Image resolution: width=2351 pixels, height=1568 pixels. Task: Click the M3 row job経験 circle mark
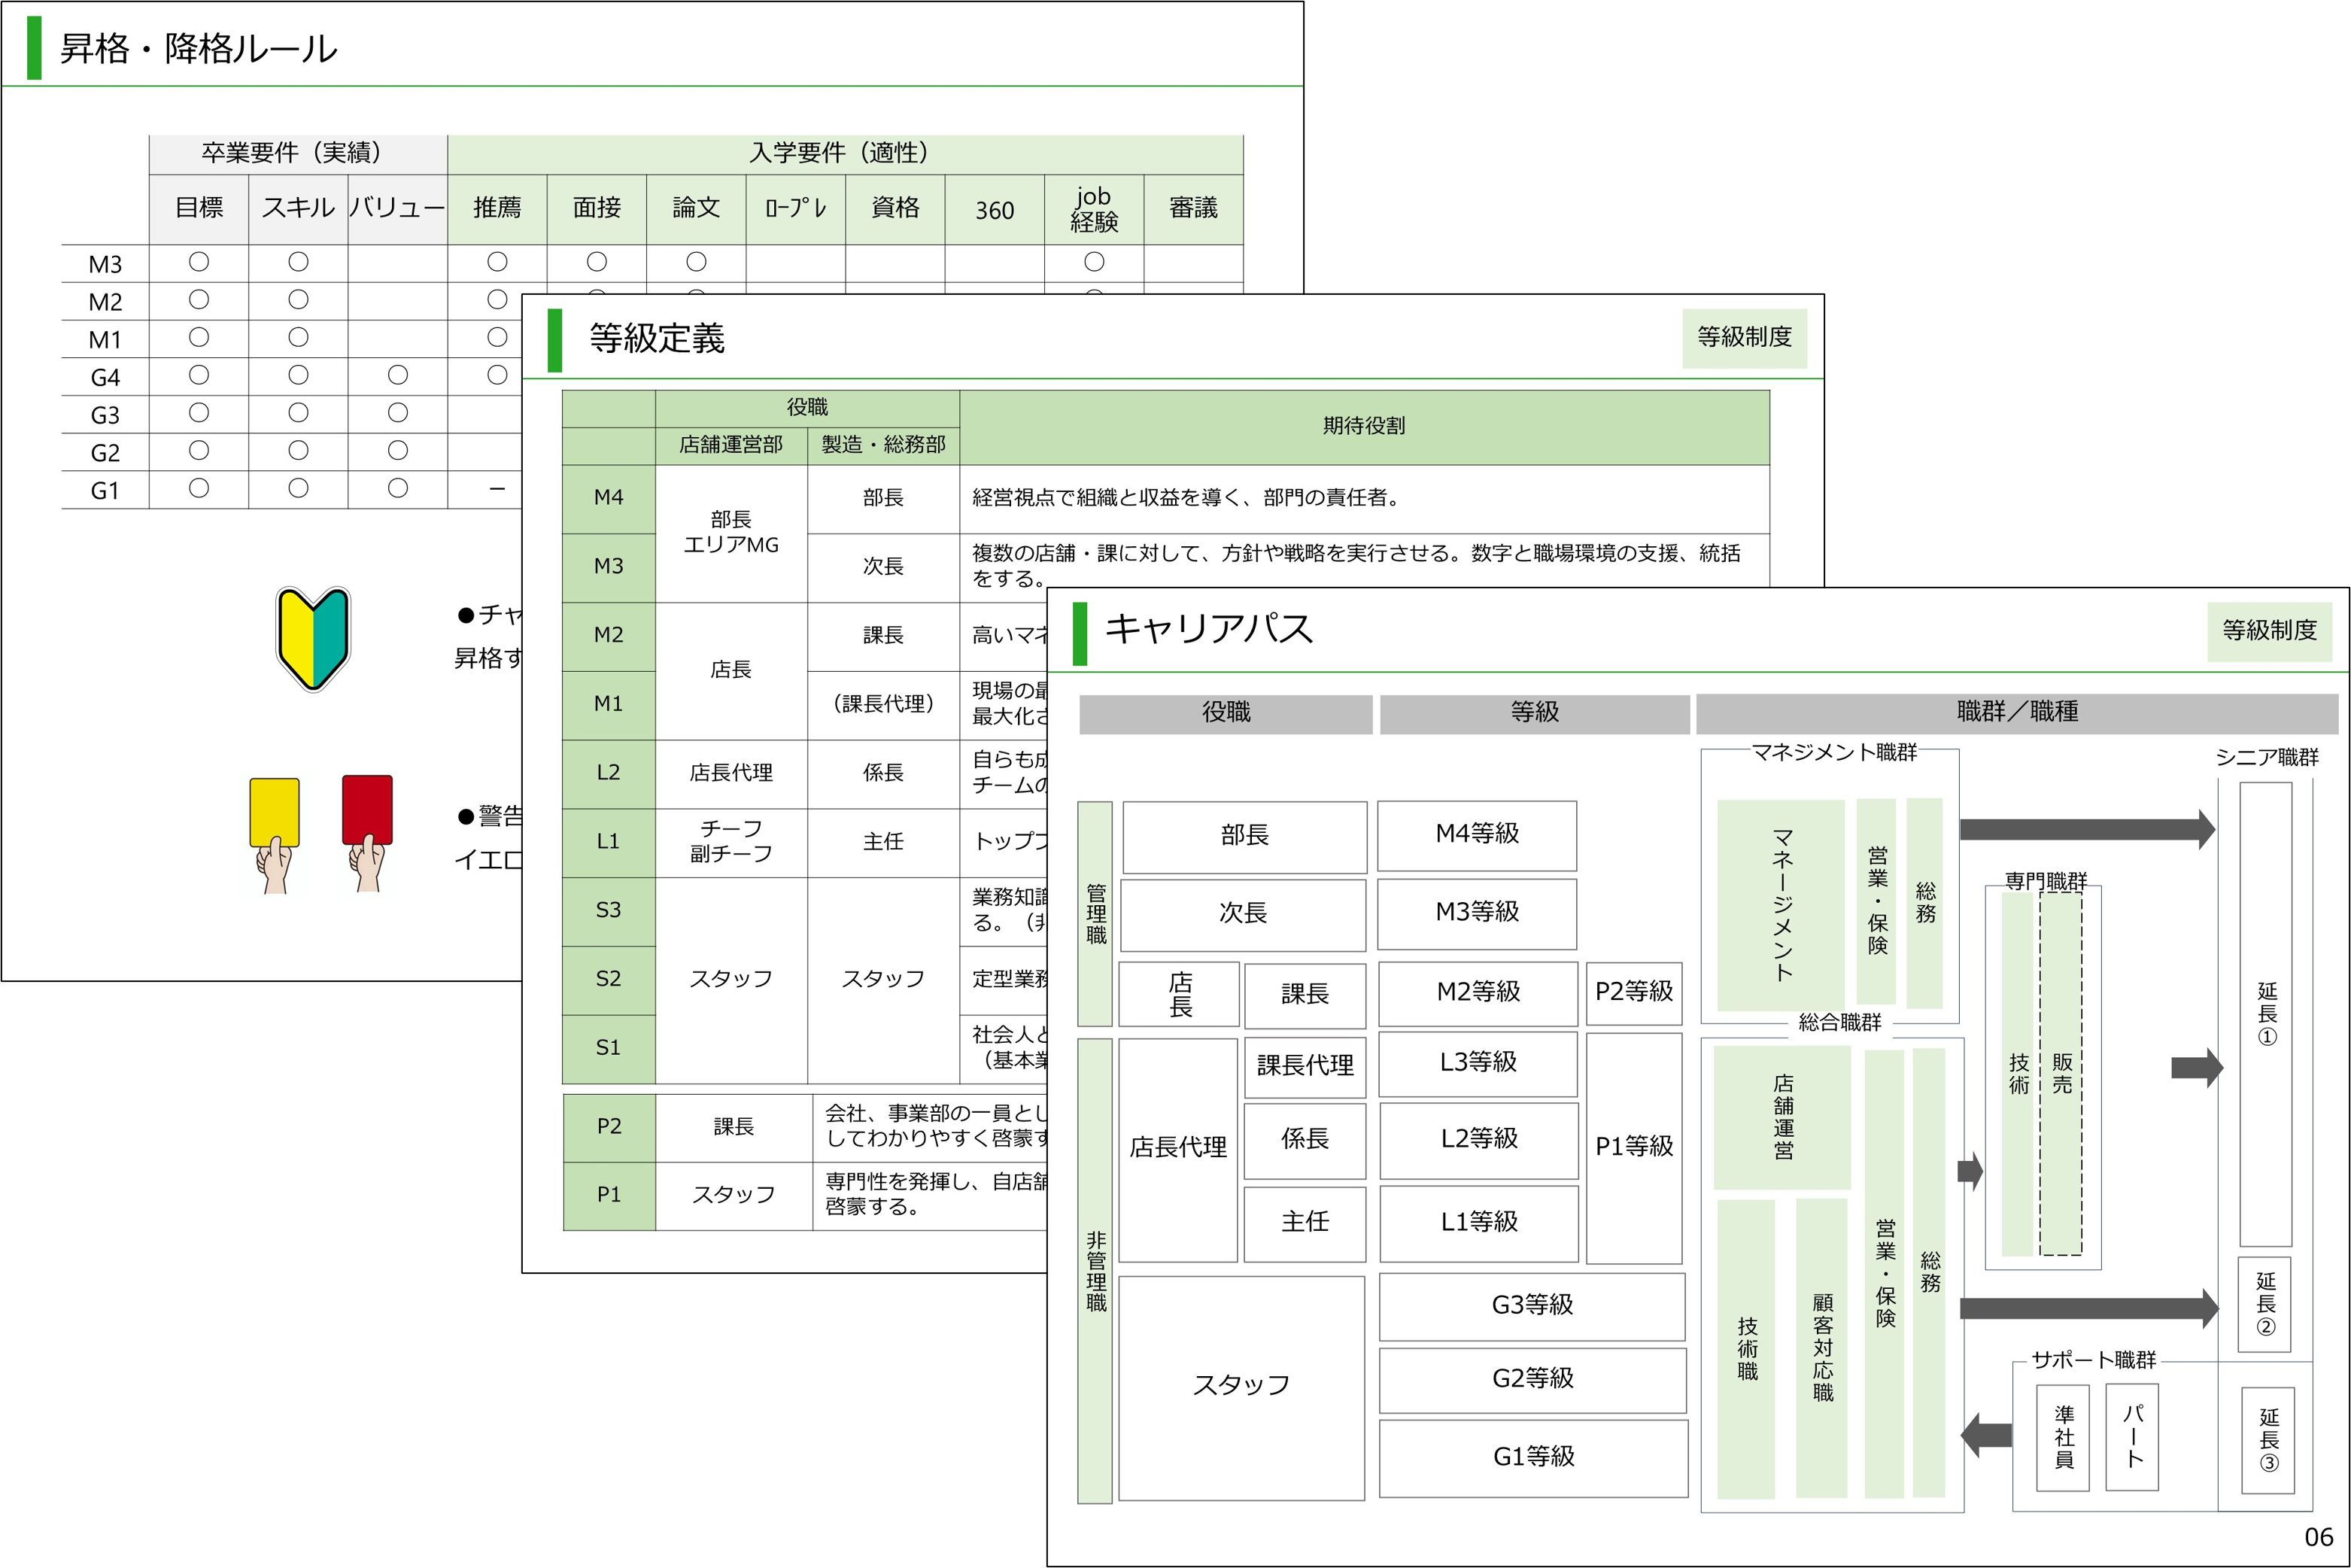click(1094, 262)
